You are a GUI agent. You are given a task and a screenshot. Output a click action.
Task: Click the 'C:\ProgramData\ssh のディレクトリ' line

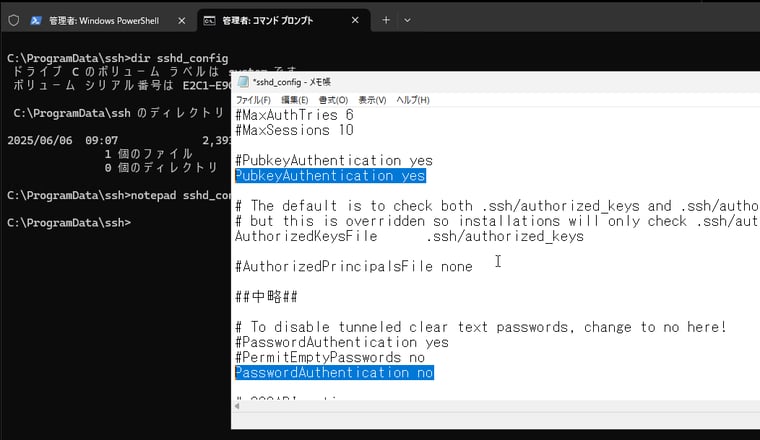[x=119, y=113]
